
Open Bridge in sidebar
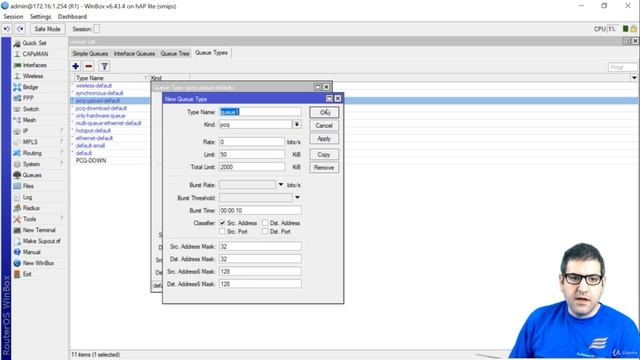click(x=30, y=87)
